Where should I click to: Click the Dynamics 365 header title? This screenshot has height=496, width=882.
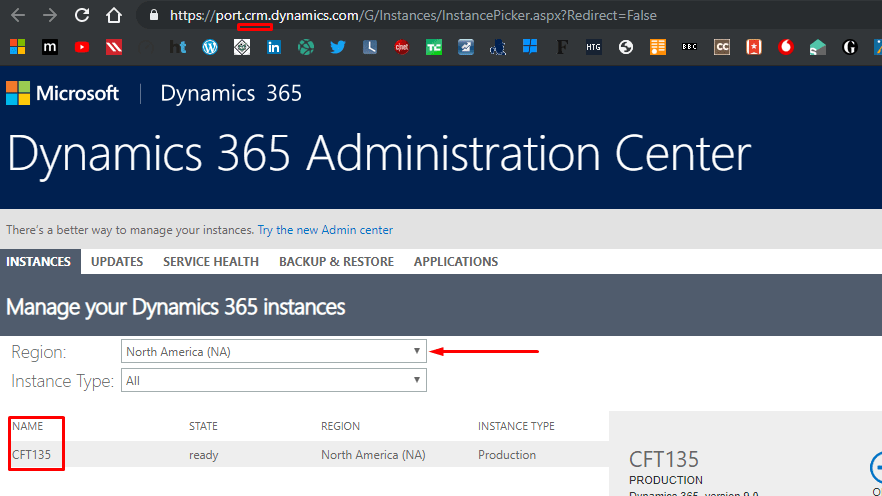231,93
